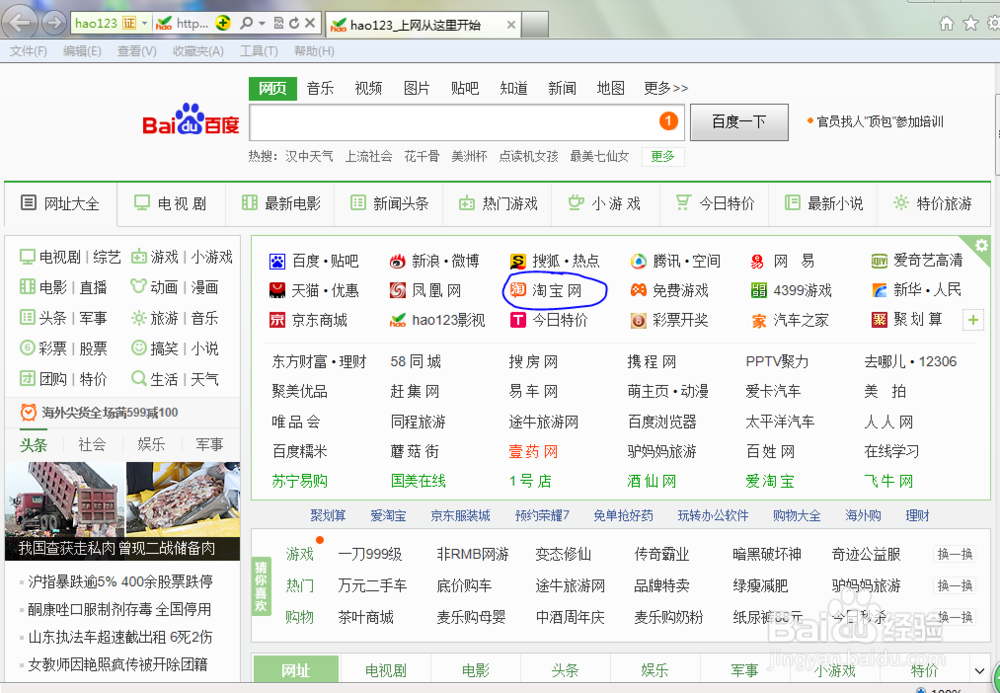Open the 查看(V) menu

[136, 51]
